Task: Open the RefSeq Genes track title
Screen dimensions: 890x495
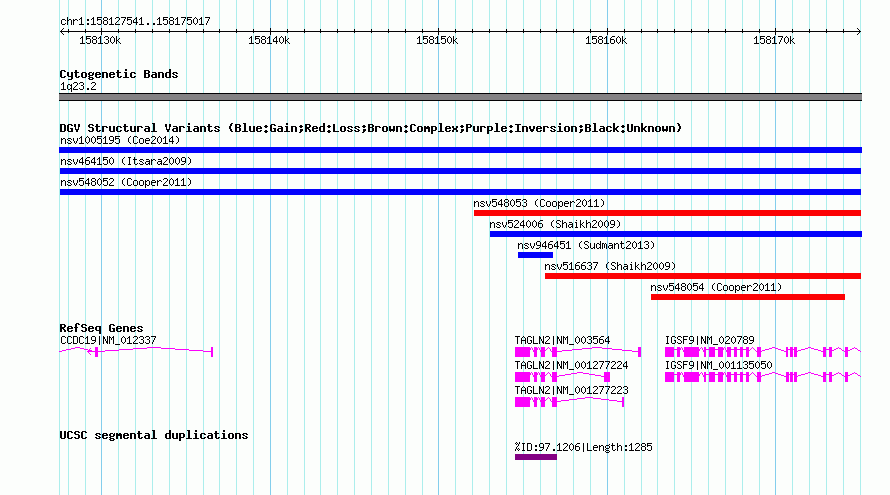Action: [x=101, y=328]
